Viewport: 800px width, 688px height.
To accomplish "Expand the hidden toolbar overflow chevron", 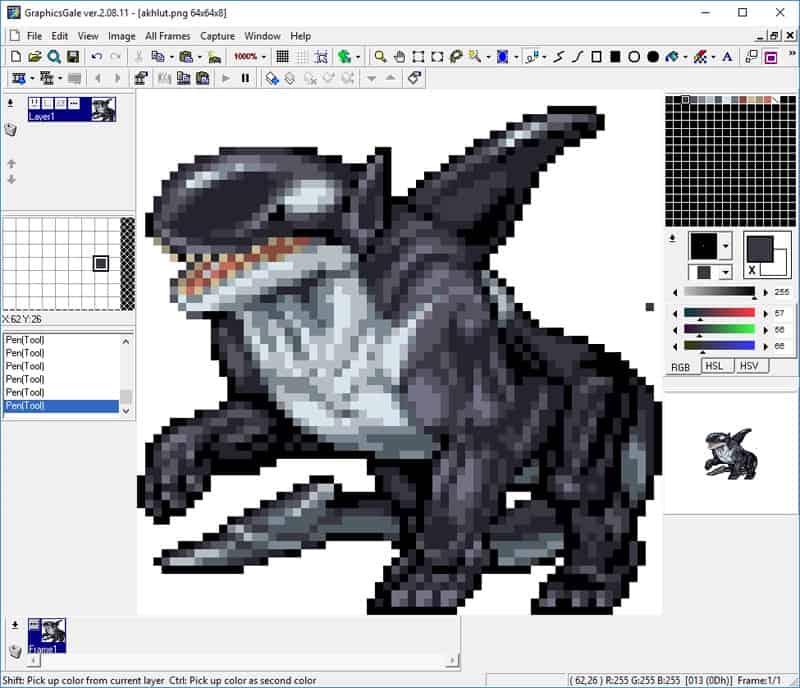I will tap(792, 53).
